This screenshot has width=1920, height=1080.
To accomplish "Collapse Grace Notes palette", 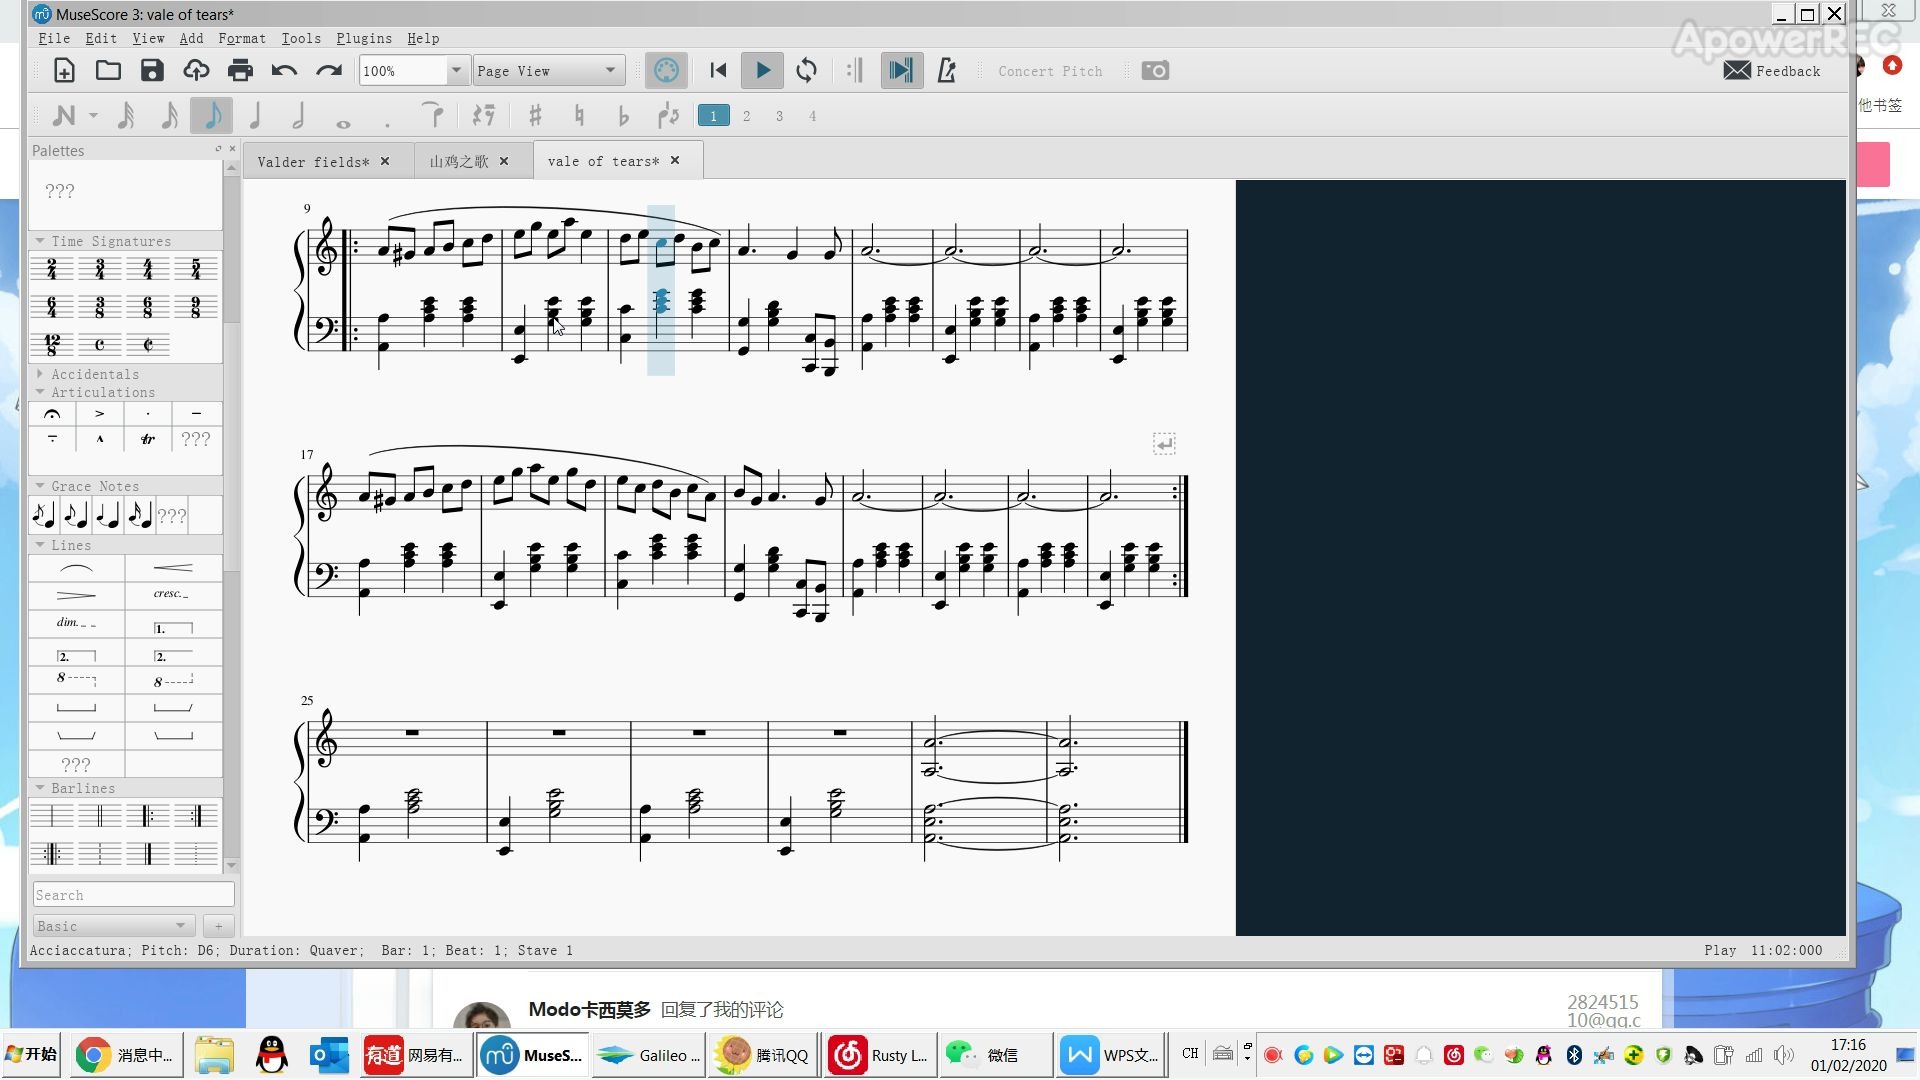I will [40, 486].
